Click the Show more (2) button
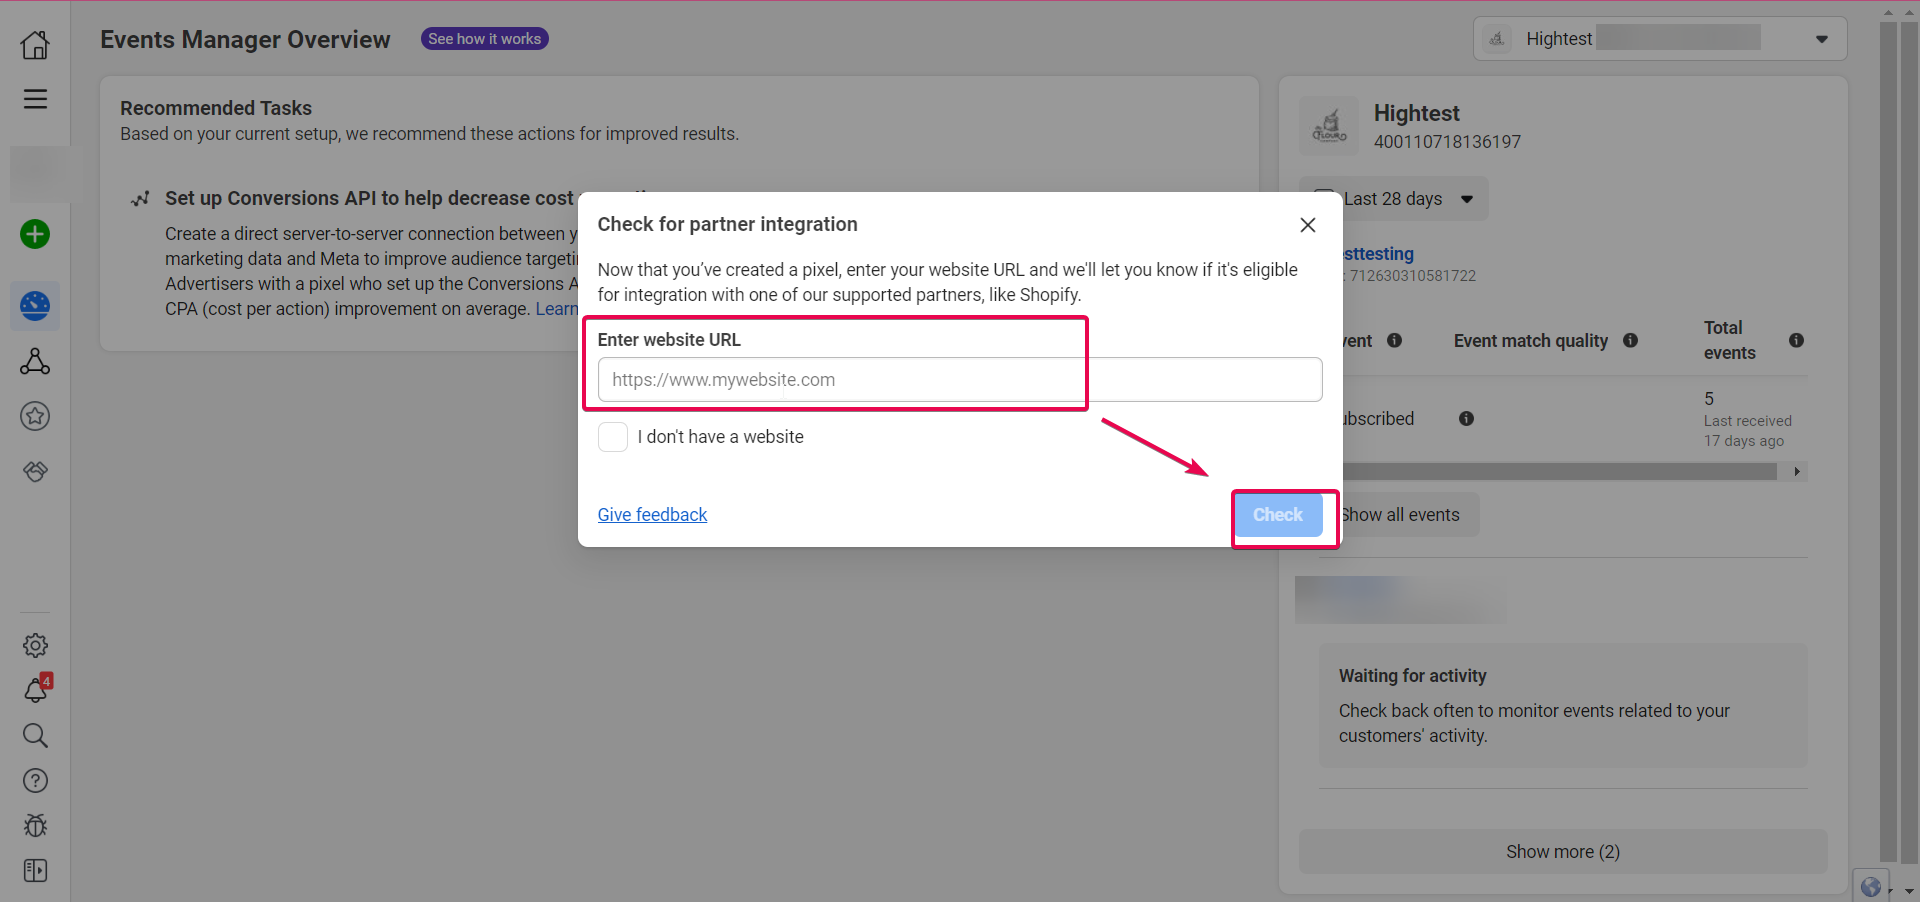The image size is (1920, 902). [1562, 852]
